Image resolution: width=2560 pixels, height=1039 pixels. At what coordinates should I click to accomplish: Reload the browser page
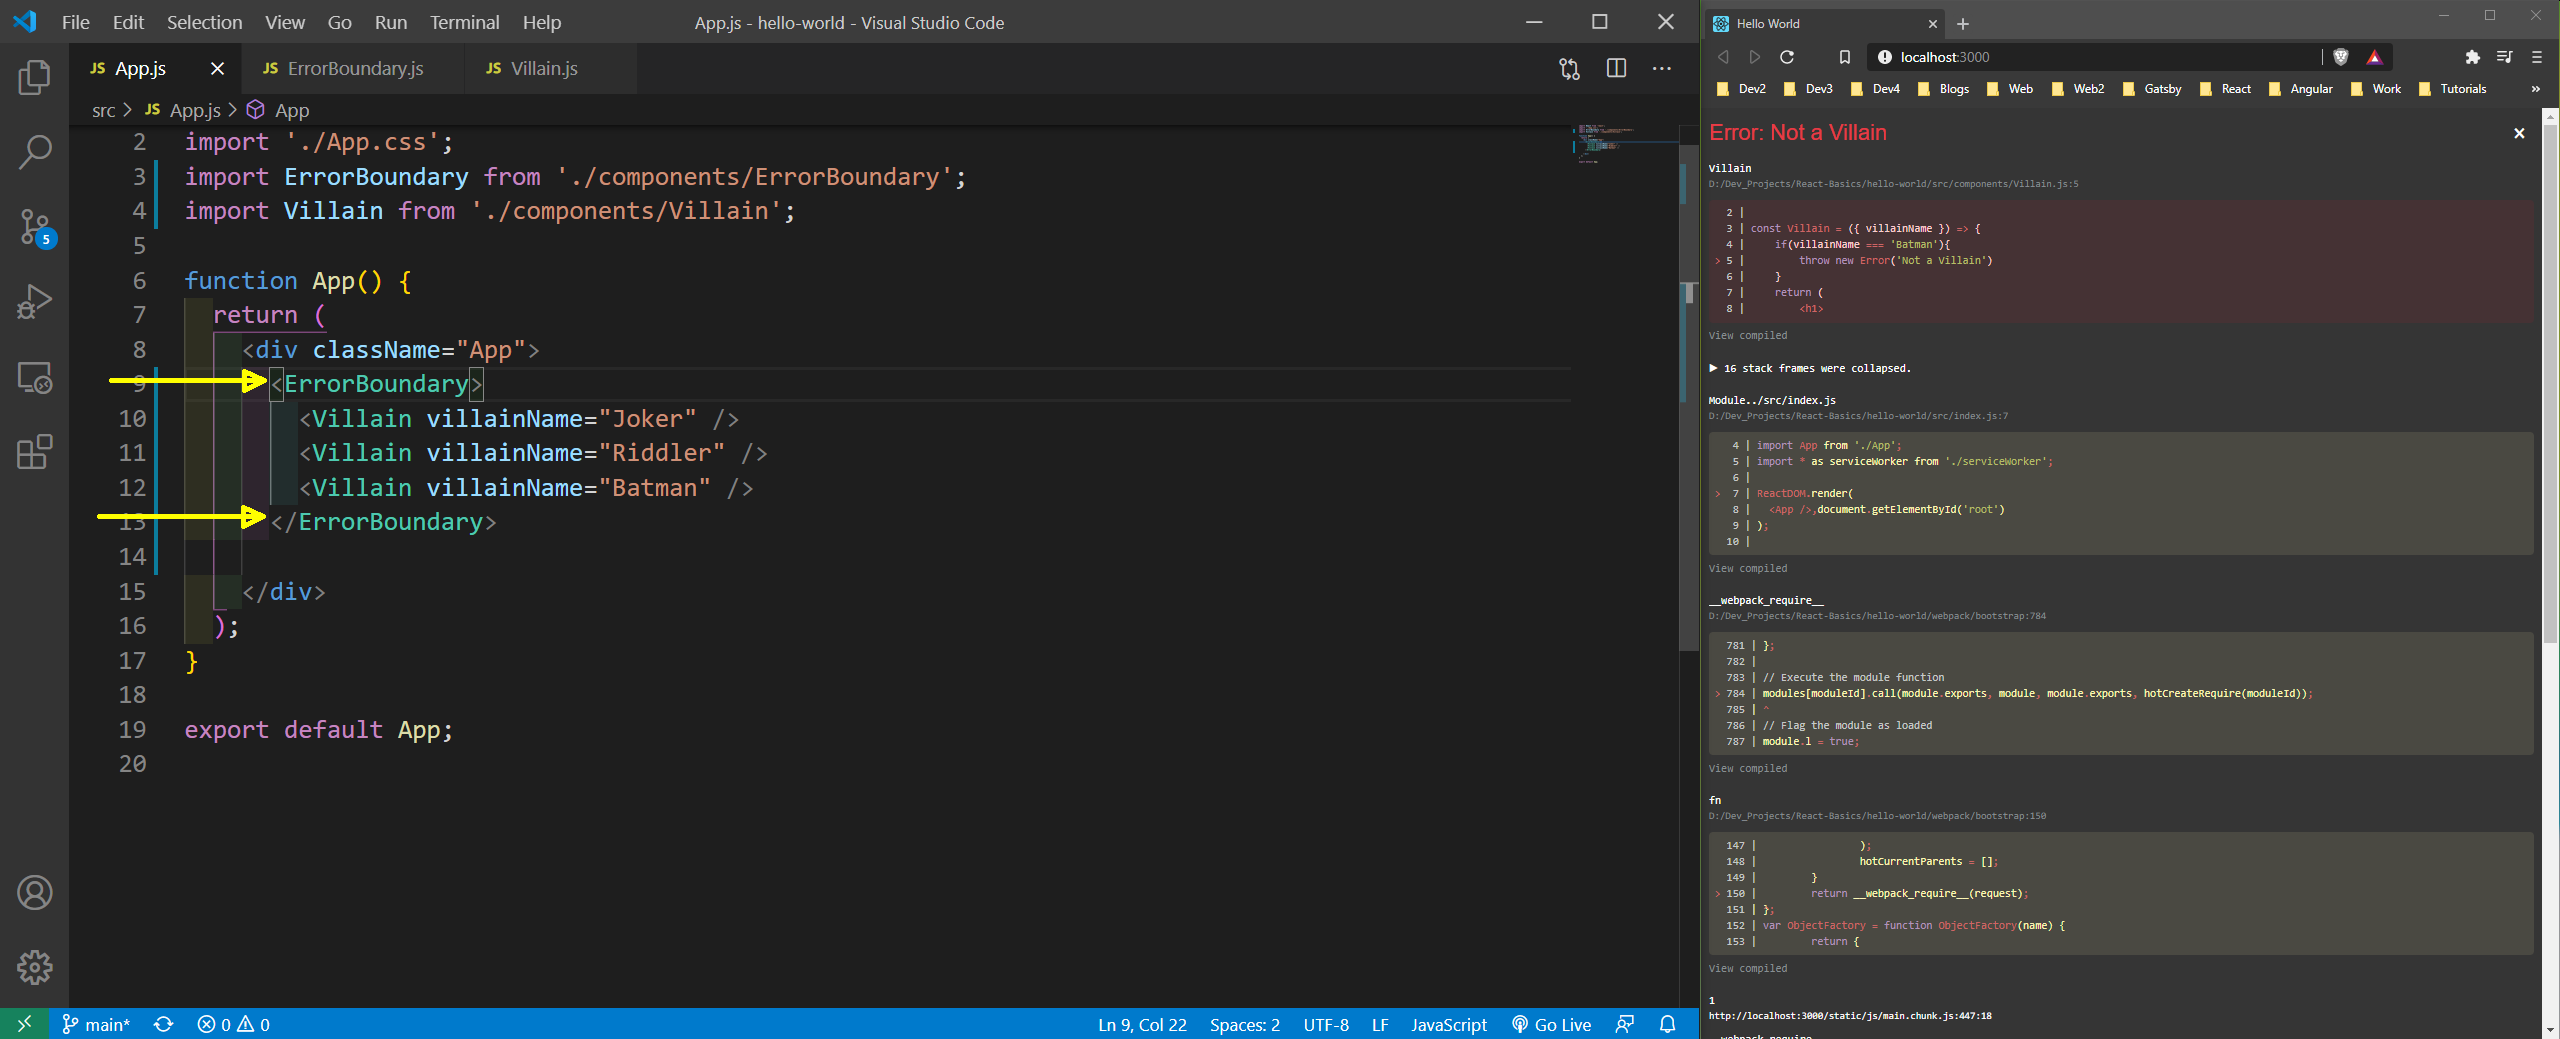click(x=1787, y=57)
